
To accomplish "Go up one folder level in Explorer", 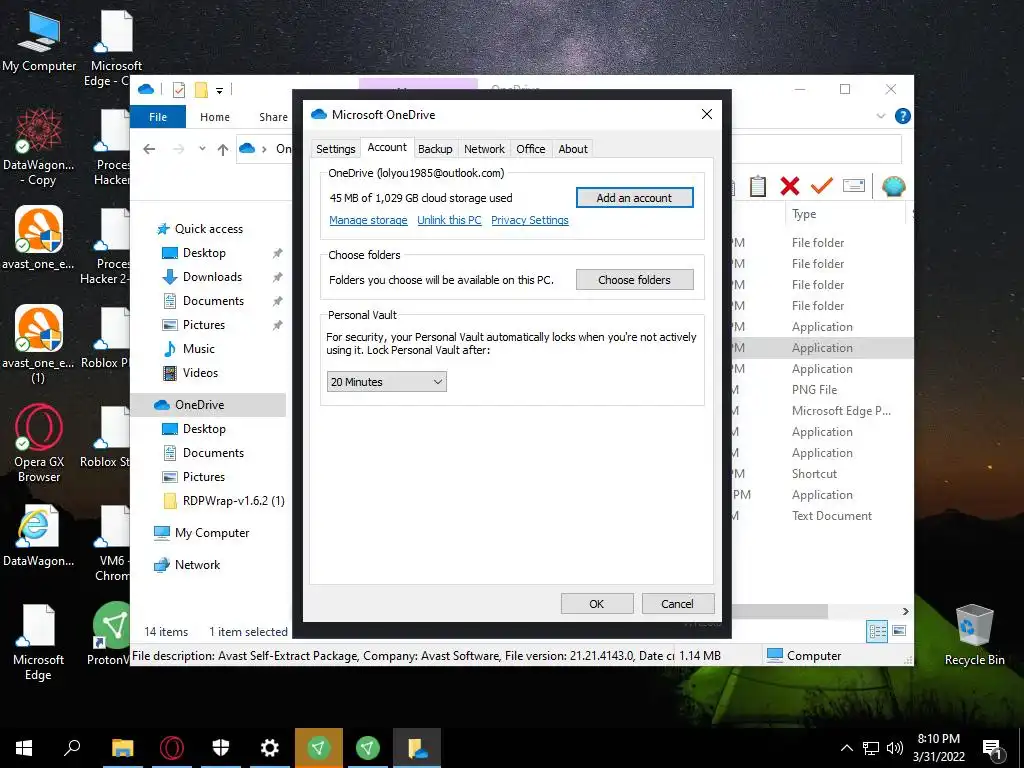I will click(x=223, y=150).
